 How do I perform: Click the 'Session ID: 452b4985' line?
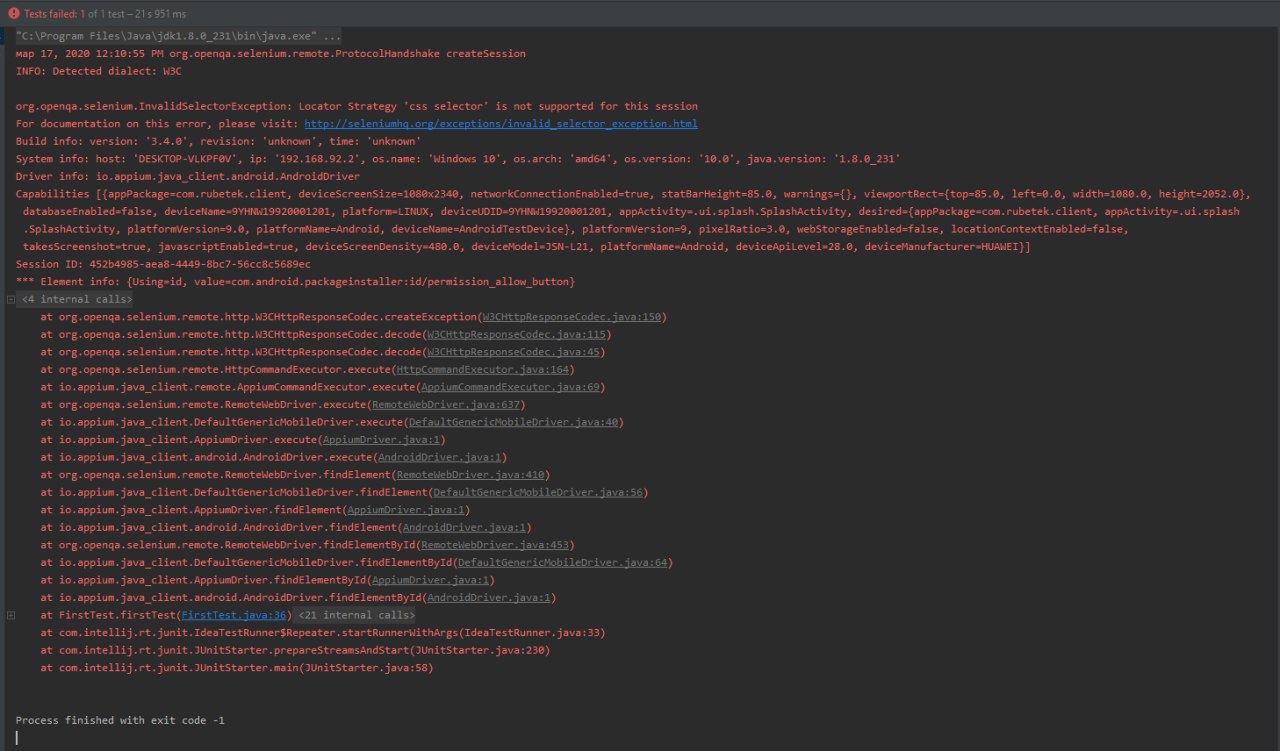click(x=163, y=264)
